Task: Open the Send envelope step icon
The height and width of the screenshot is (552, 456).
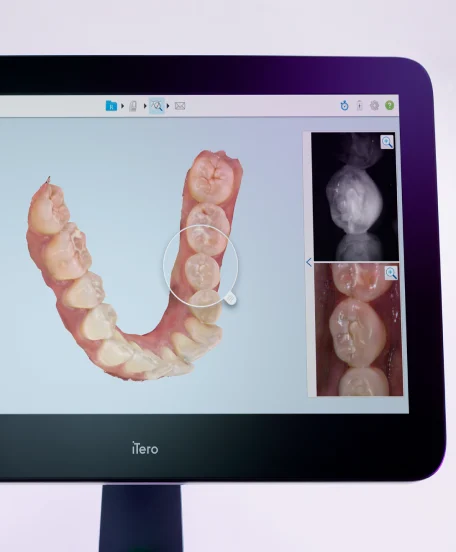Action: pos(180,106)
